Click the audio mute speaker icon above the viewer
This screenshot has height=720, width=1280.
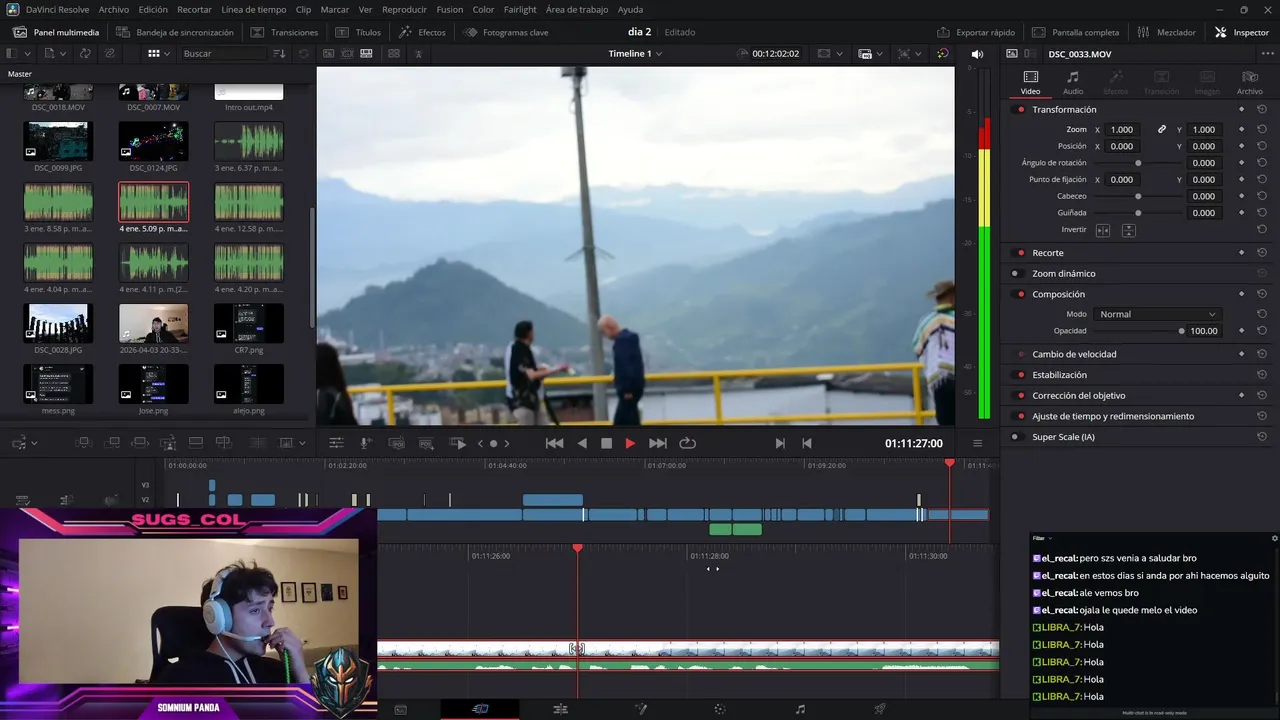tap(977, 54)
